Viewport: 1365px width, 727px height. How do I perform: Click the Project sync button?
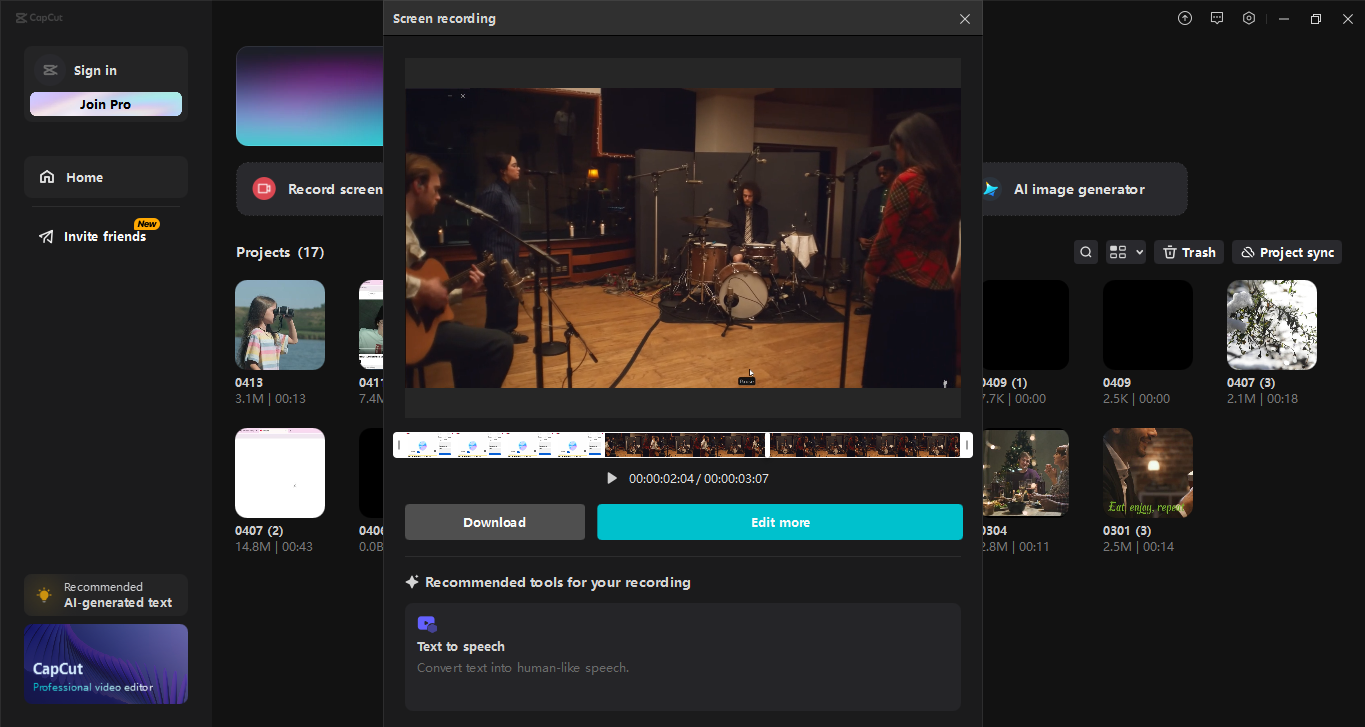pyautogui.click(x=1287, y=252)
